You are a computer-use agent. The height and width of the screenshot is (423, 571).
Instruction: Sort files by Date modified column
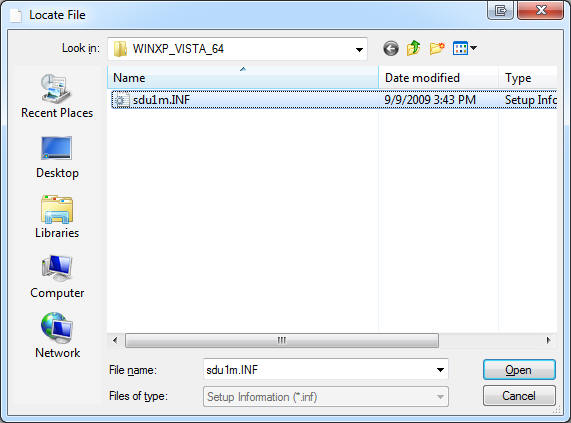pyautogui.click(x=438, y=78)
